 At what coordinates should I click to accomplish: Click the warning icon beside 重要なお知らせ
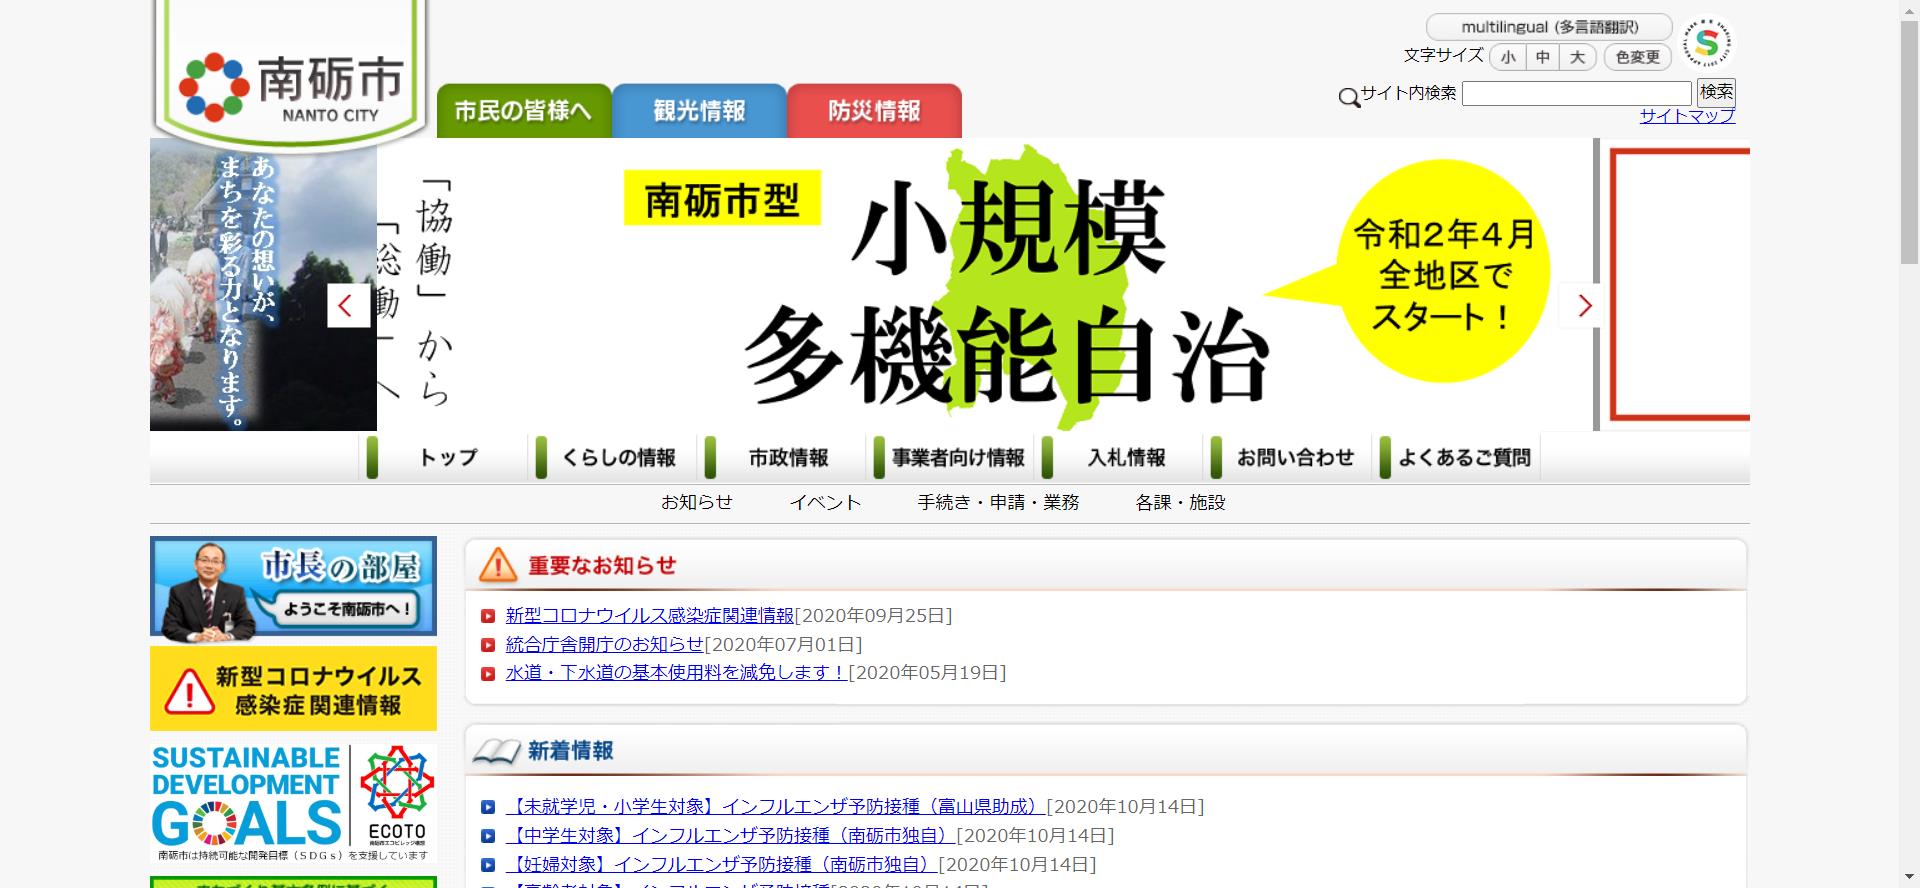(497, 566)
